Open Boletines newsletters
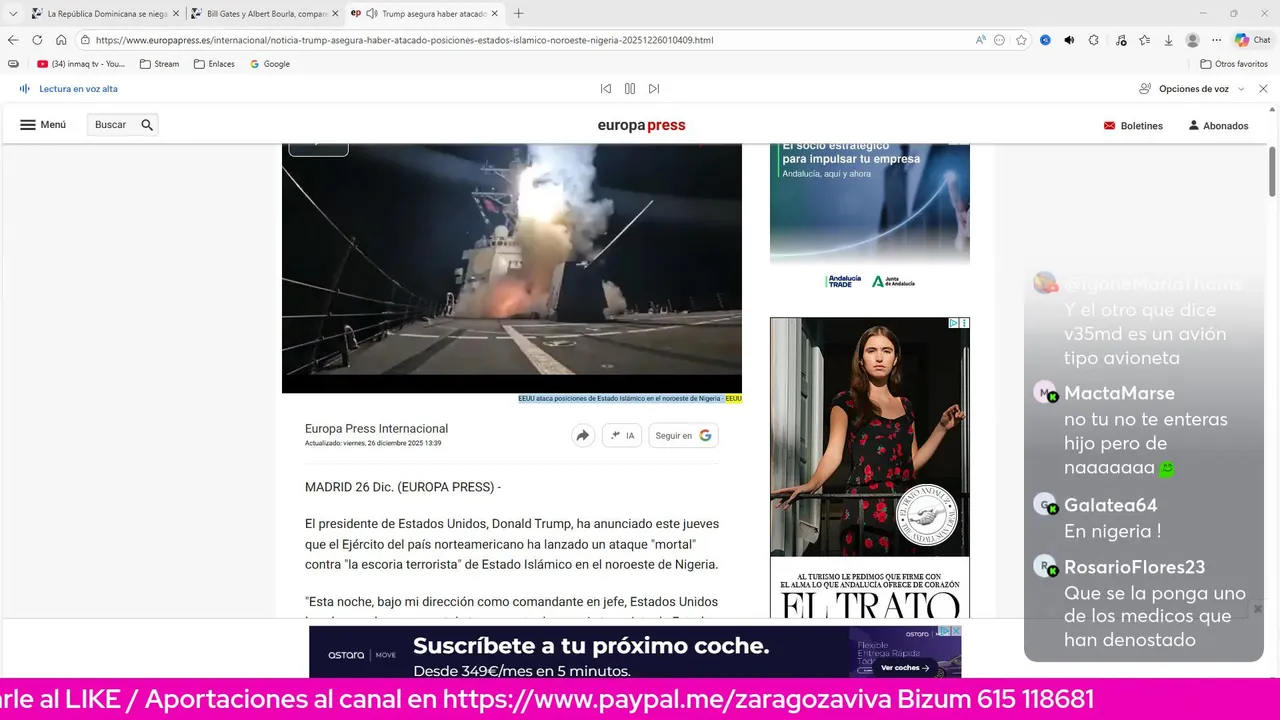Screen dimensions: 1280x720 [1133, 126]
